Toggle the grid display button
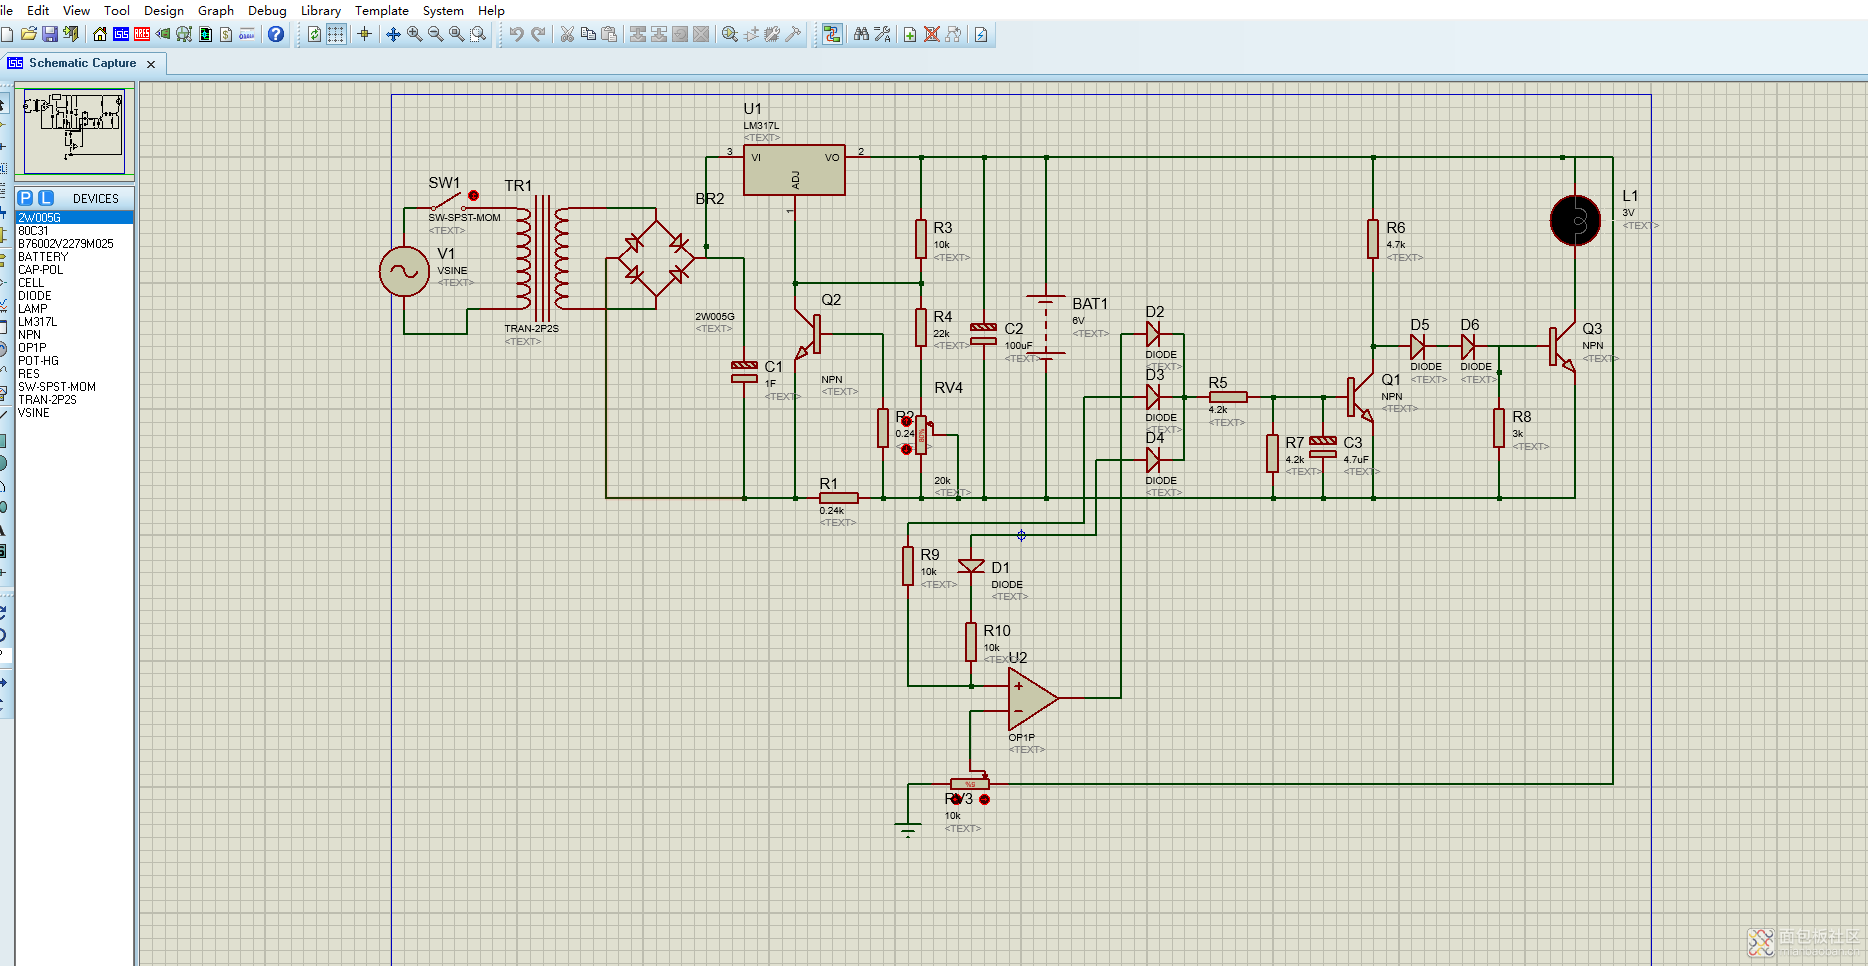1868x966 pixels. click(x=336, y=34)
